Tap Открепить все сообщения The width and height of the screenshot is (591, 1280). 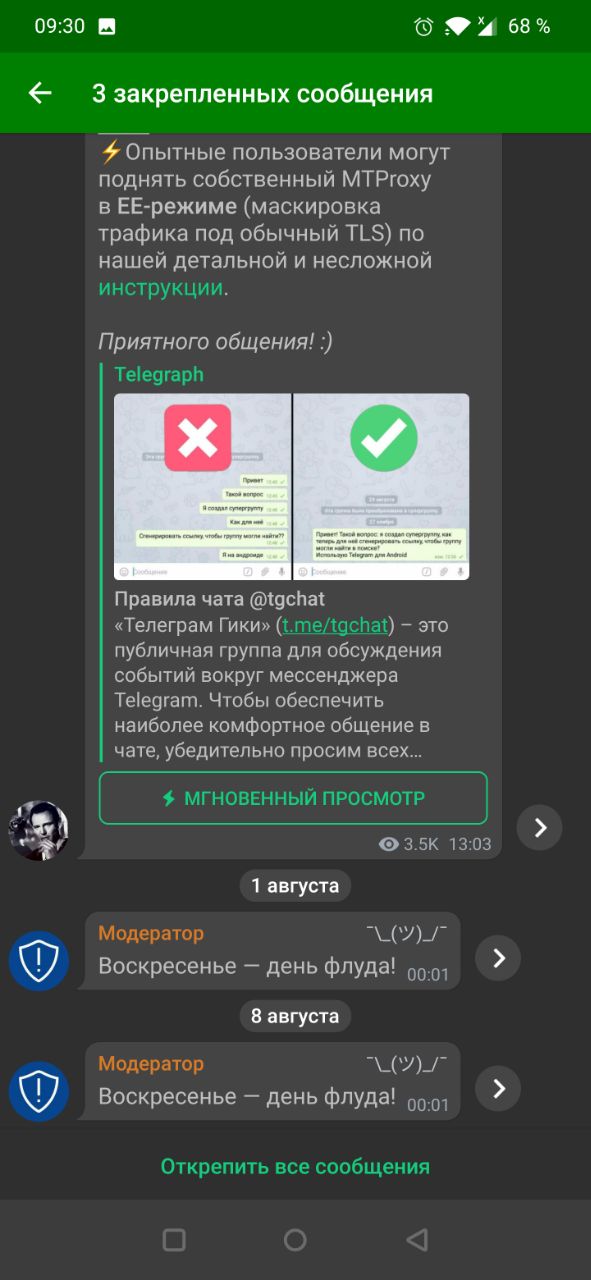pyautogui.click(x=295, y=1166)
